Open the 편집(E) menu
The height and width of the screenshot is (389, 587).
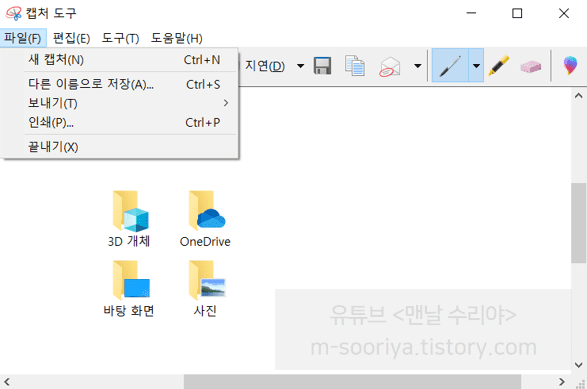72,38
